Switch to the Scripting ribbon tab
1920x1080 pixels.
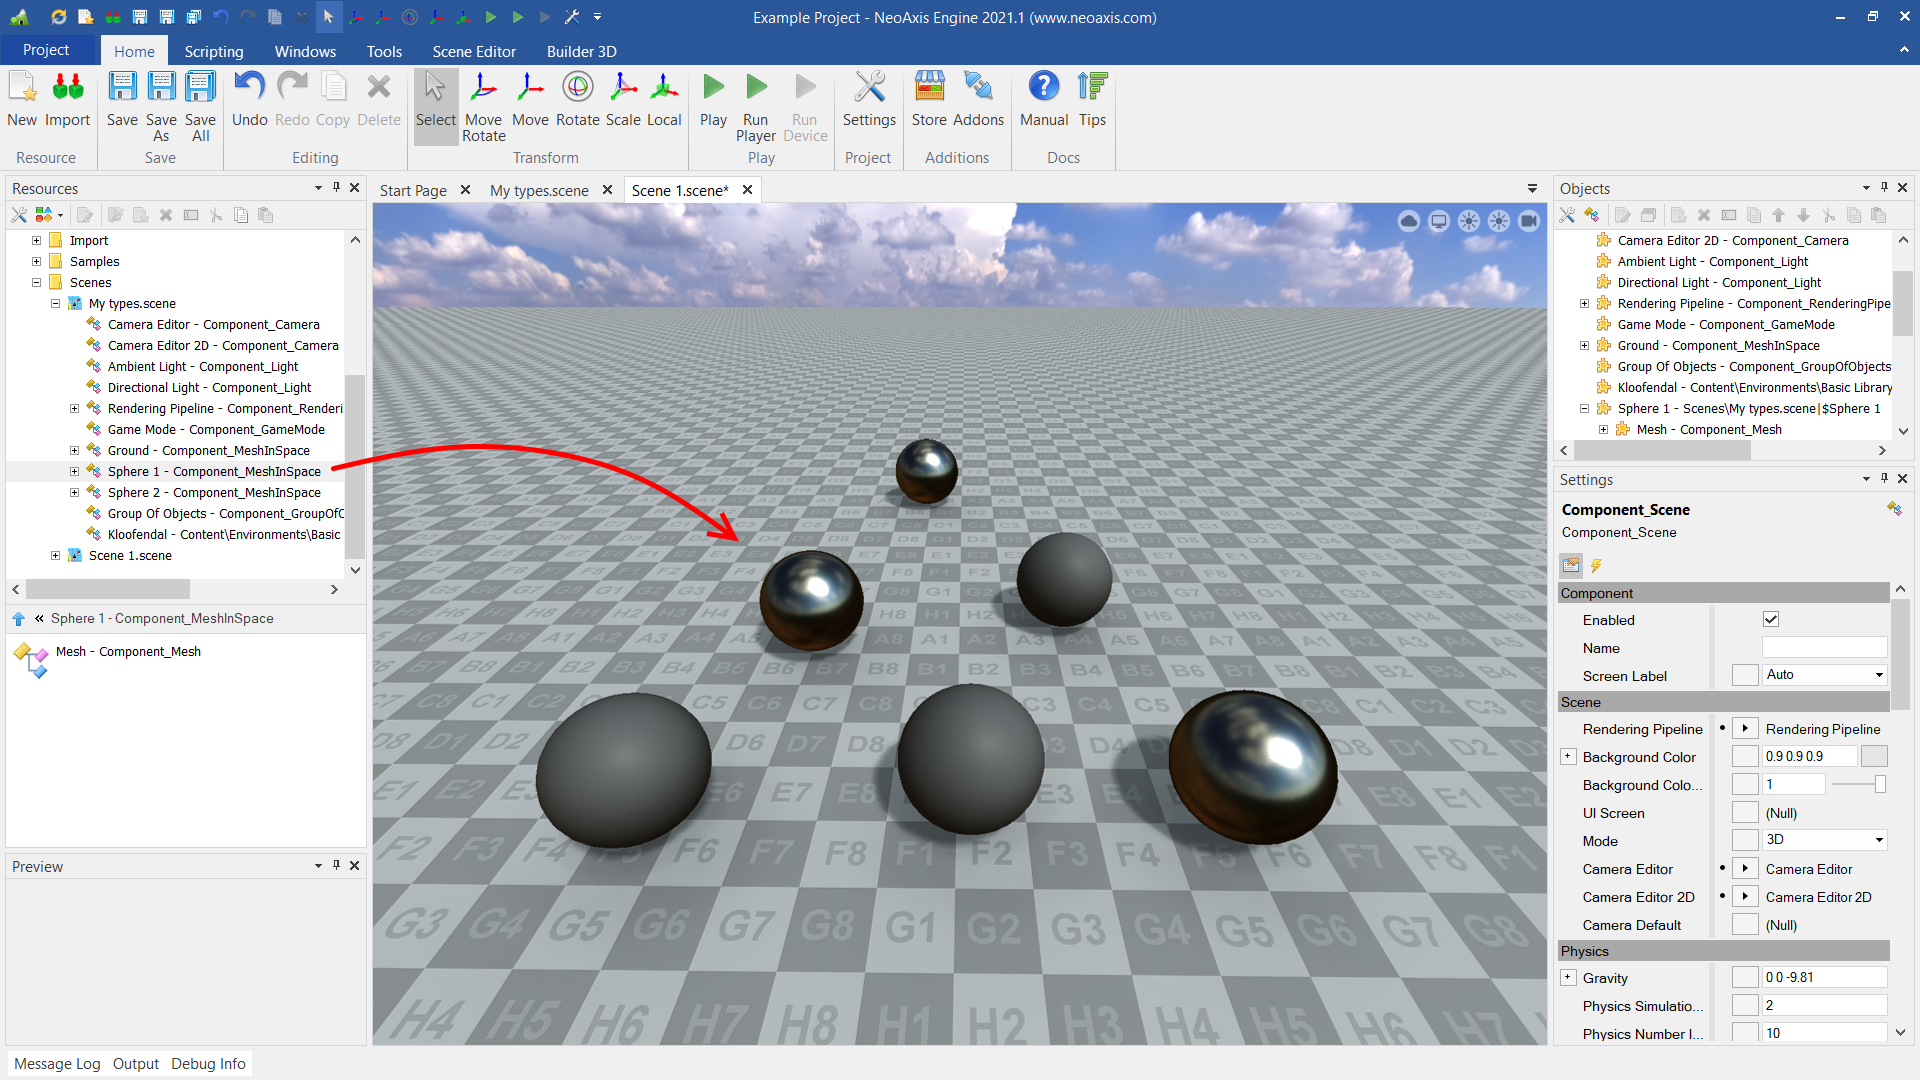click(213, 51)
